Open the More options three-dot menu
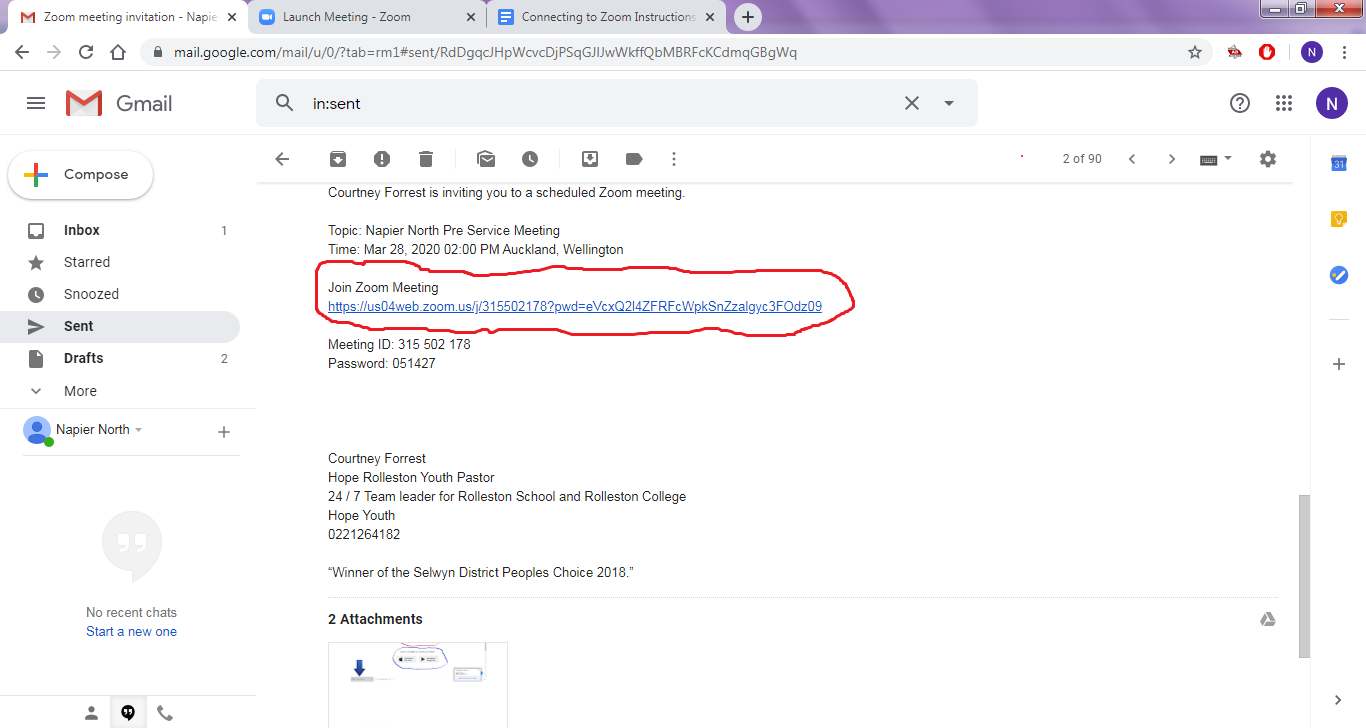This screenshot has width=1366, height=728. point(674,159)
